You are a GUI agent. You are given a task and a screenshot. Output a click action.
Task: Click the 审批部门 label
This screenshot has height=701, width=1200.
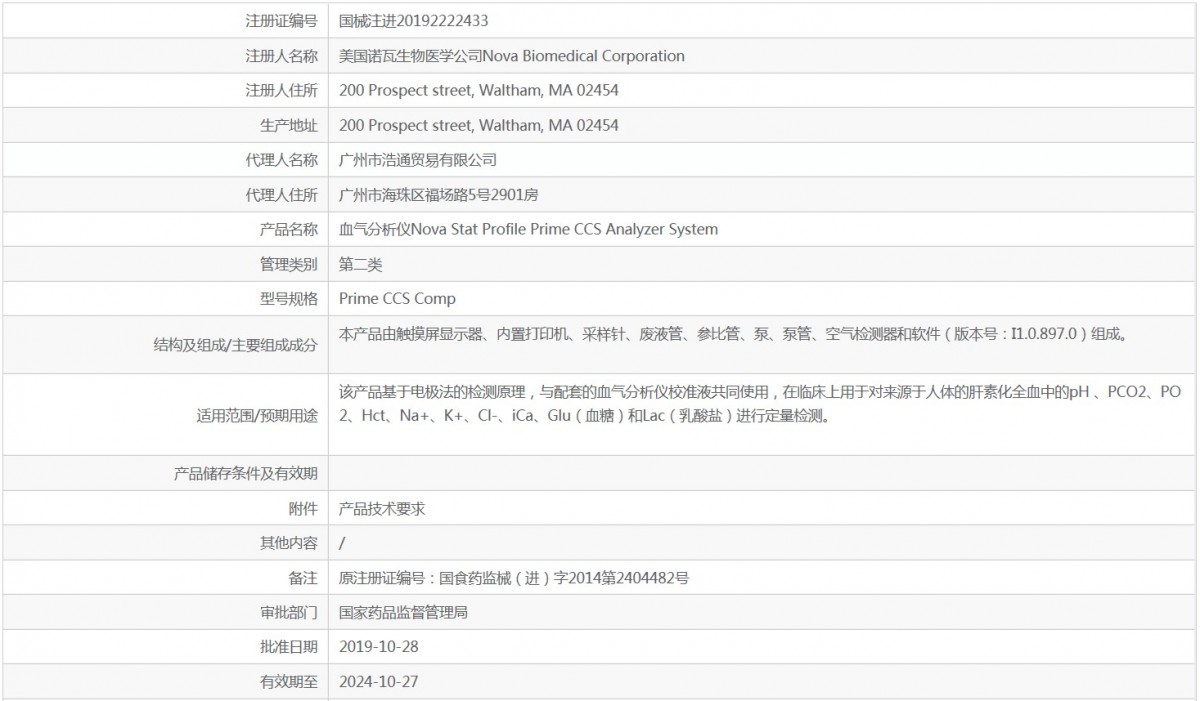[289, 613]
